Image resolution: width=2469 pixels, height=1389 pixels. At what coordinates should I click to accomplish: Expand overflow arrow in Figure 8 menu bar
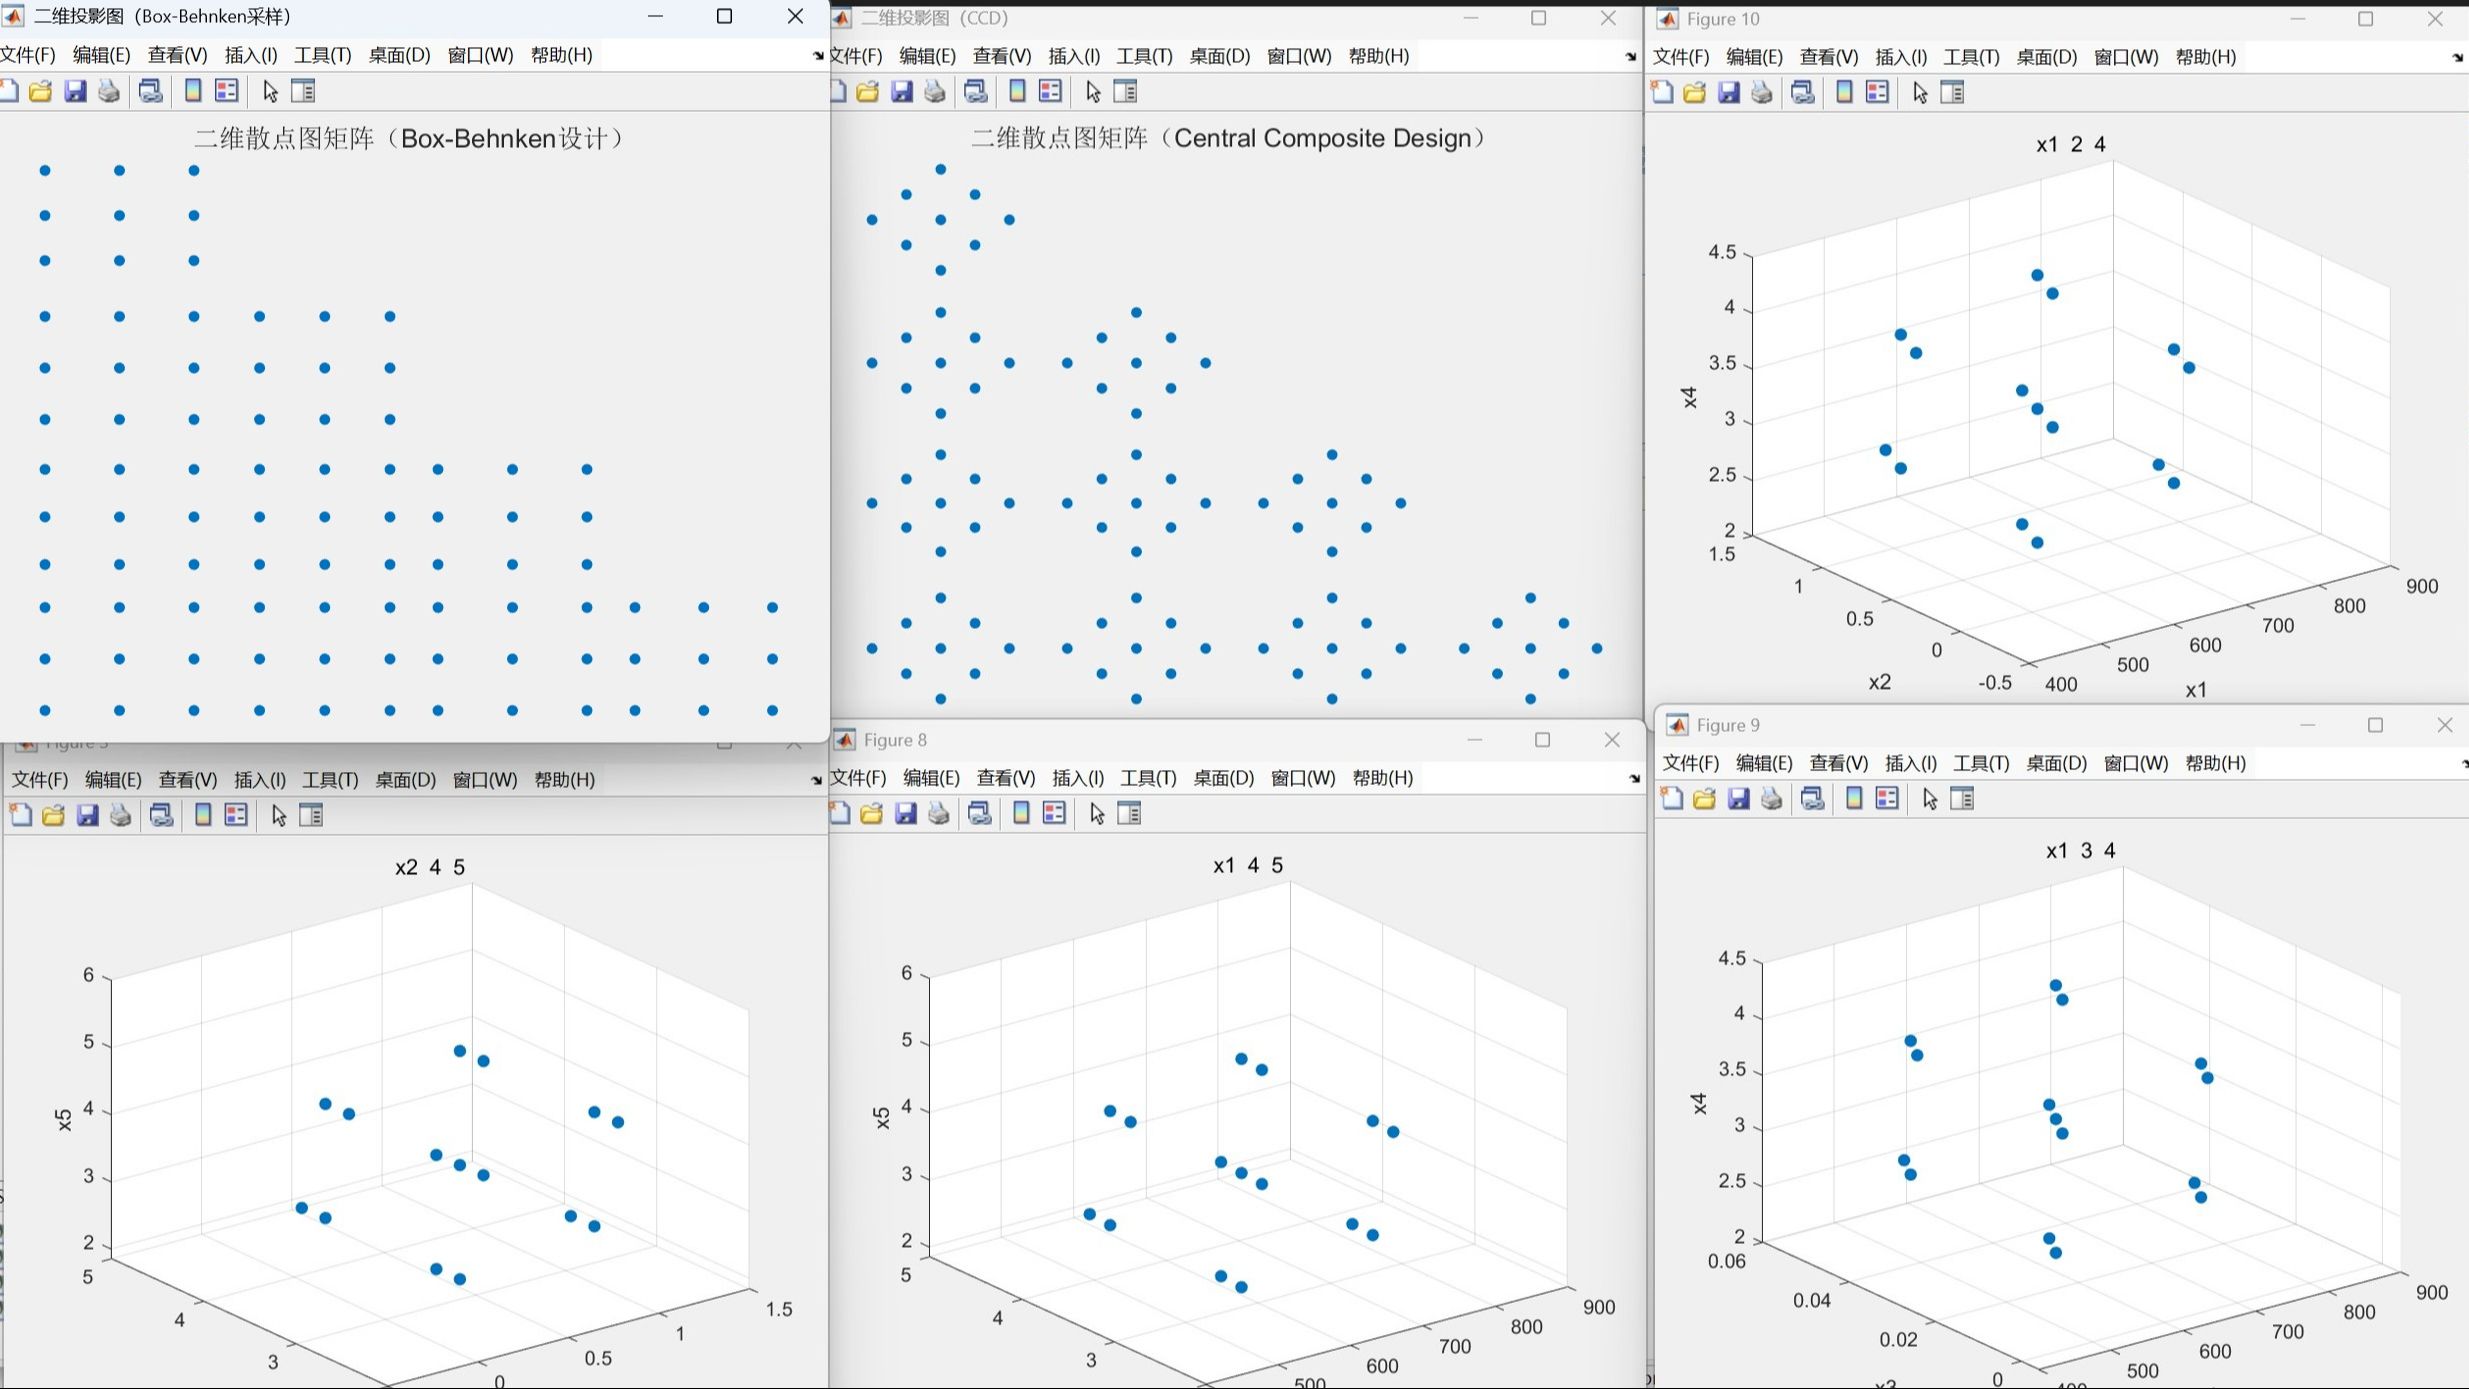pyautogui.click(x=1634, y=778)
